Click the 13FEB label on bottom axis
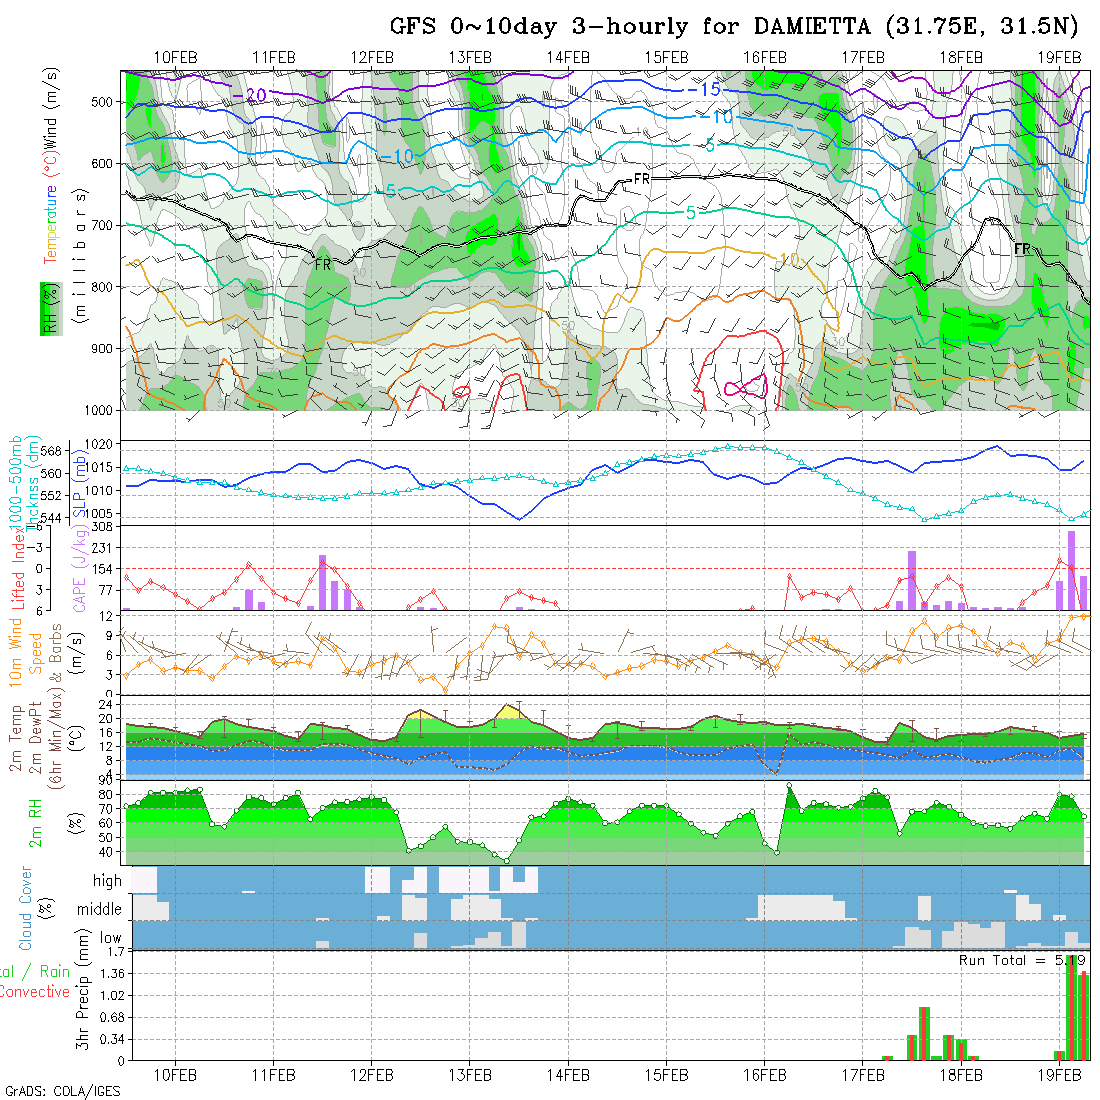 (x=470, y=1074)
